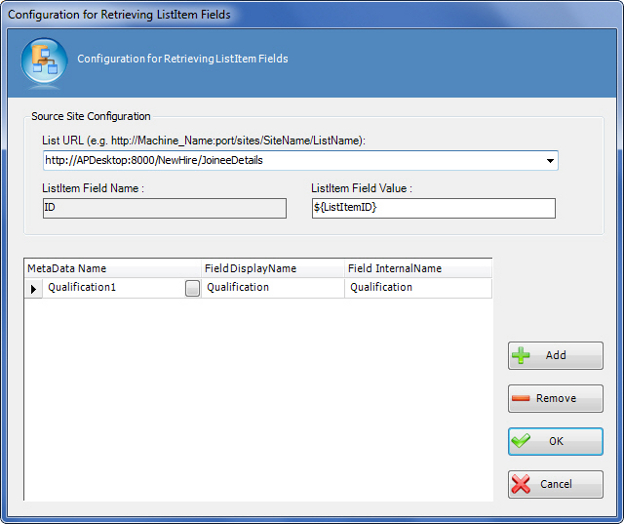Click the red minus Remove button
Image resolution: width=624 pixels, height=524 pixels.
click(x=555, y=398)
